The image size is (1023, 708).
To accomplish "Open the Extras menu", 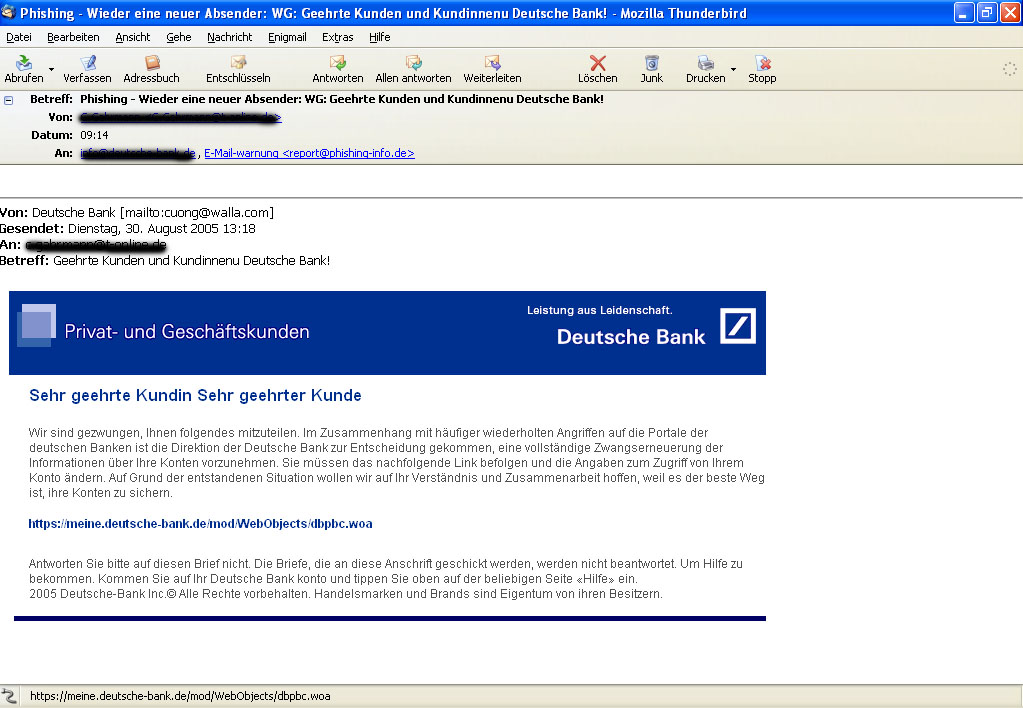I will pos(337,37).
